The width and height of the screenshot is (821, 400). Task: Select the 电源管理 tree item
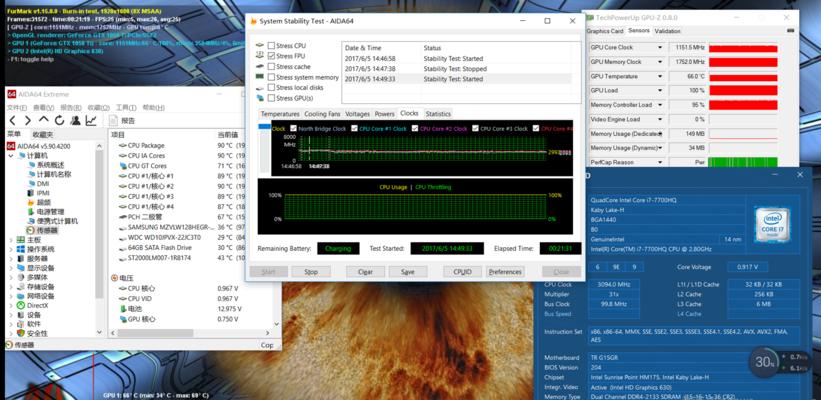pyautogui.click(x=50, y=212)
